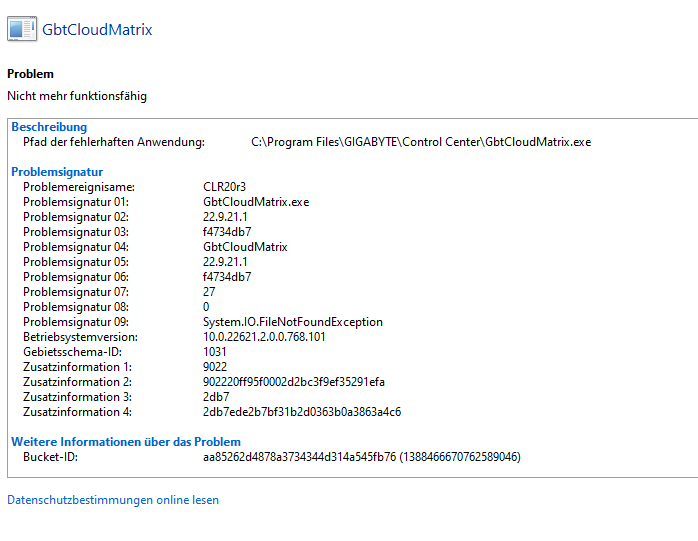Click the GbtCloudMatrix application icon
Viewport: 698px width, 541px height.
[22, 29]
